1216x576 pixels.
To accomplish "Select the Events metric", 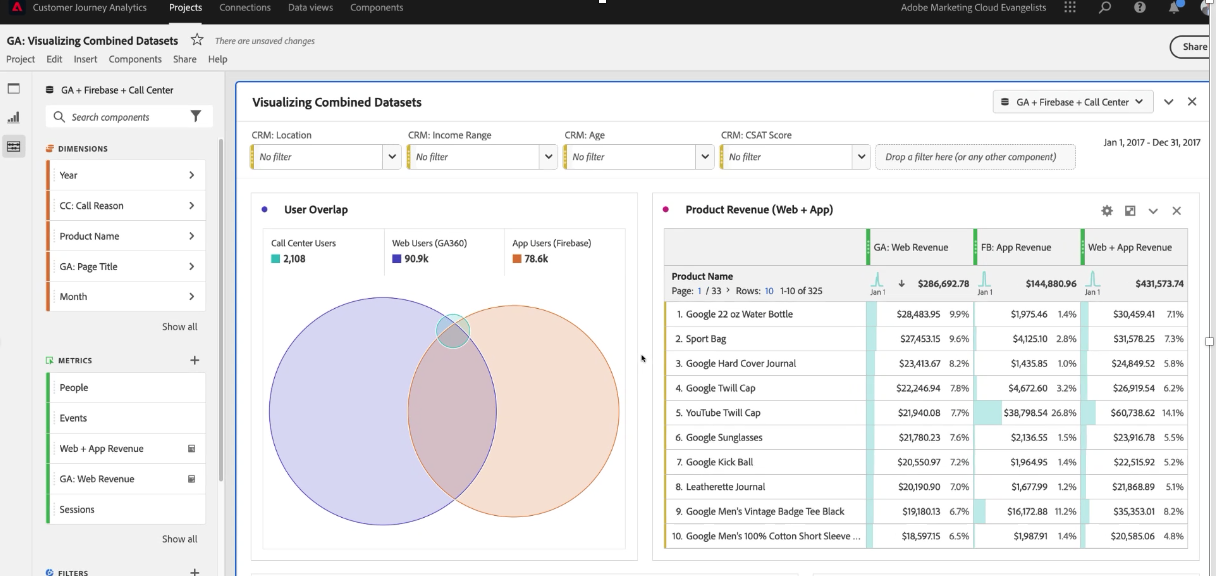I will pyautogui.click(x=126, y=418).
